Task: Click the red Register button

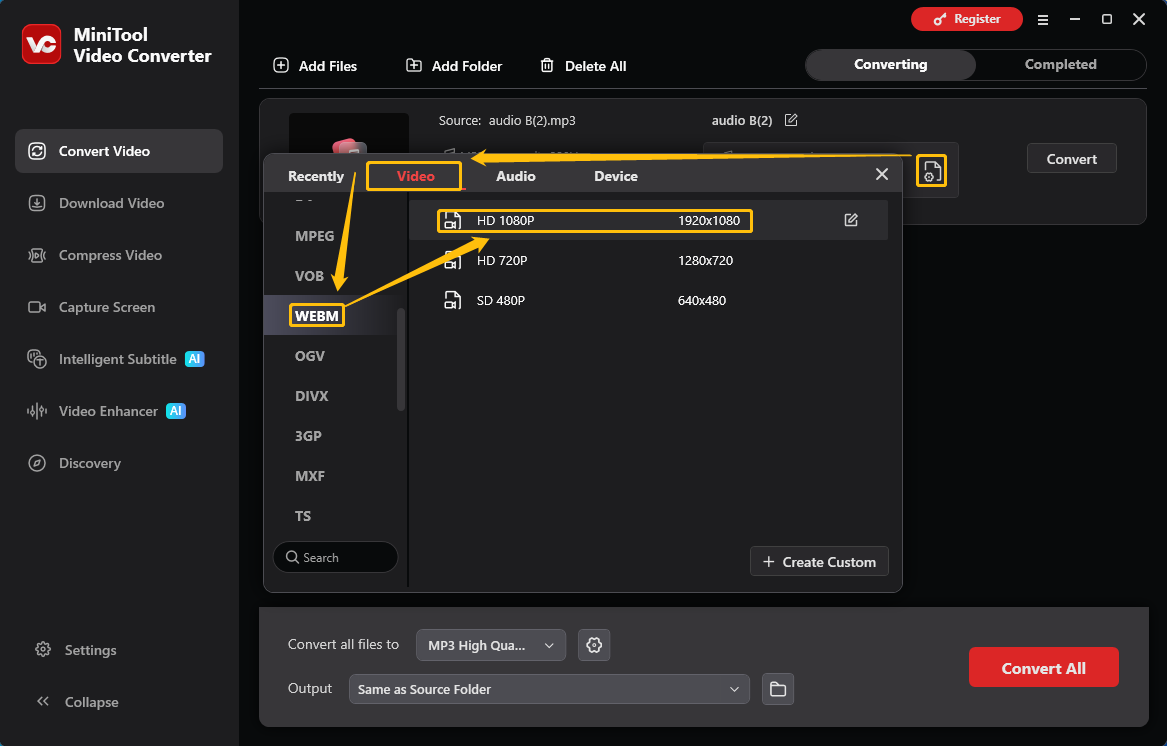Action: 966,19
